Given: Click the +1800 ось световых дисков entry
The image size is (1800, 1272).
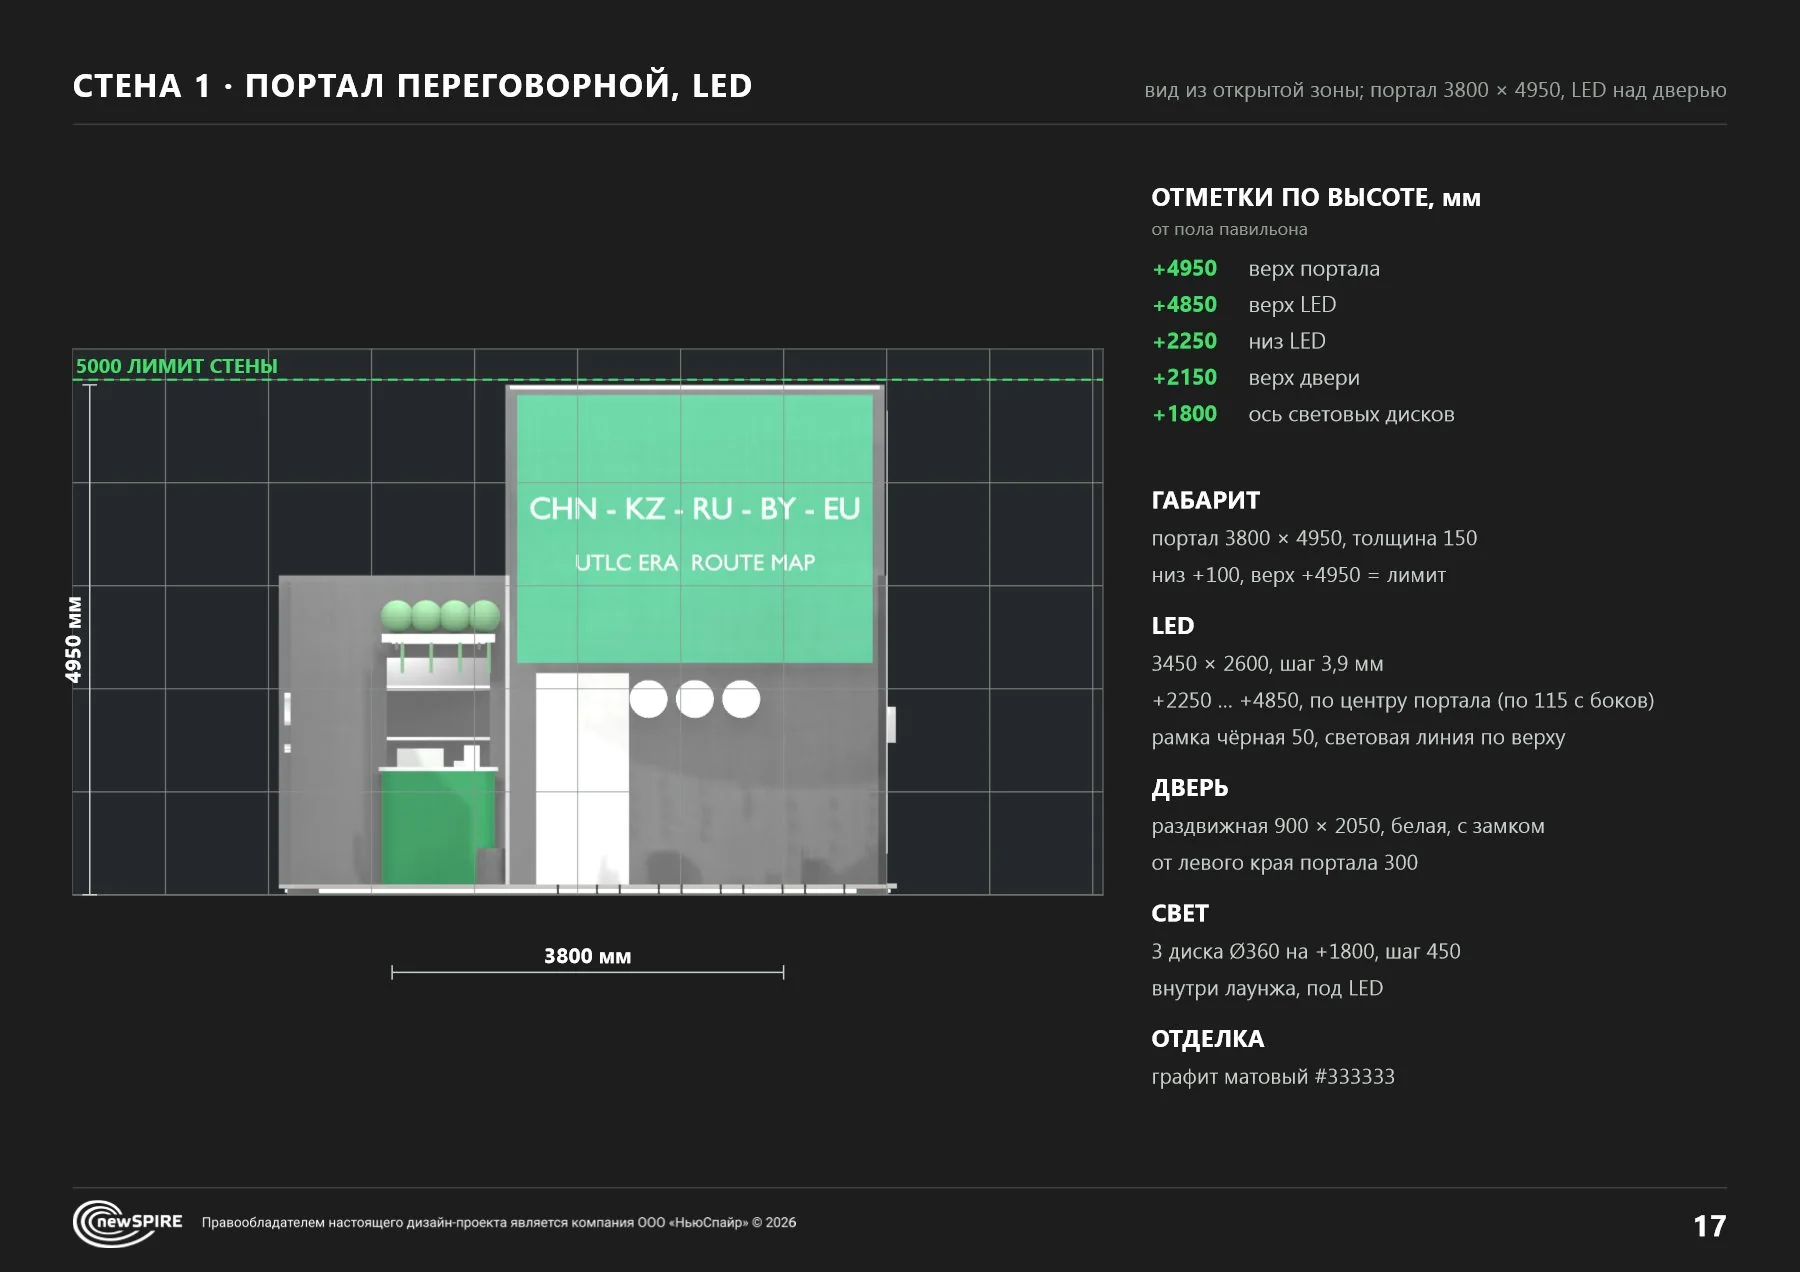Looking at the screenshot, I should 1303,414.
